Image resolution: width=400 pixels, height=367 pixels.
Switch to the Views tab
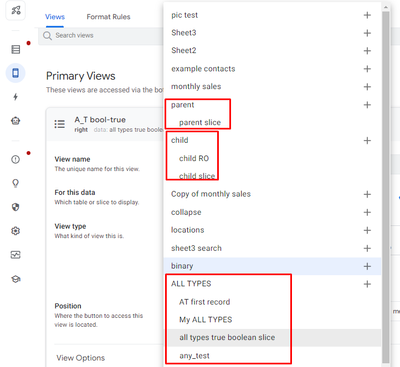pos(55,17)
